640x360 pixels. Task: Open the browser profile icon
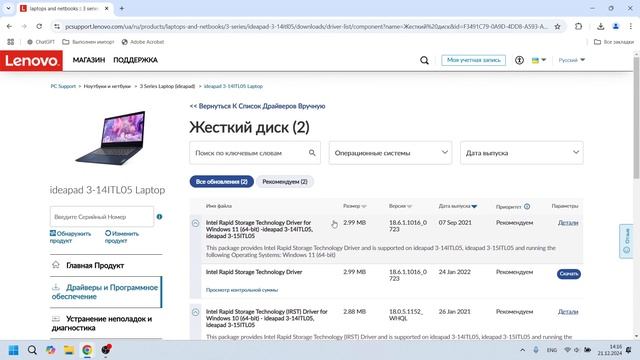click(616, 27)
